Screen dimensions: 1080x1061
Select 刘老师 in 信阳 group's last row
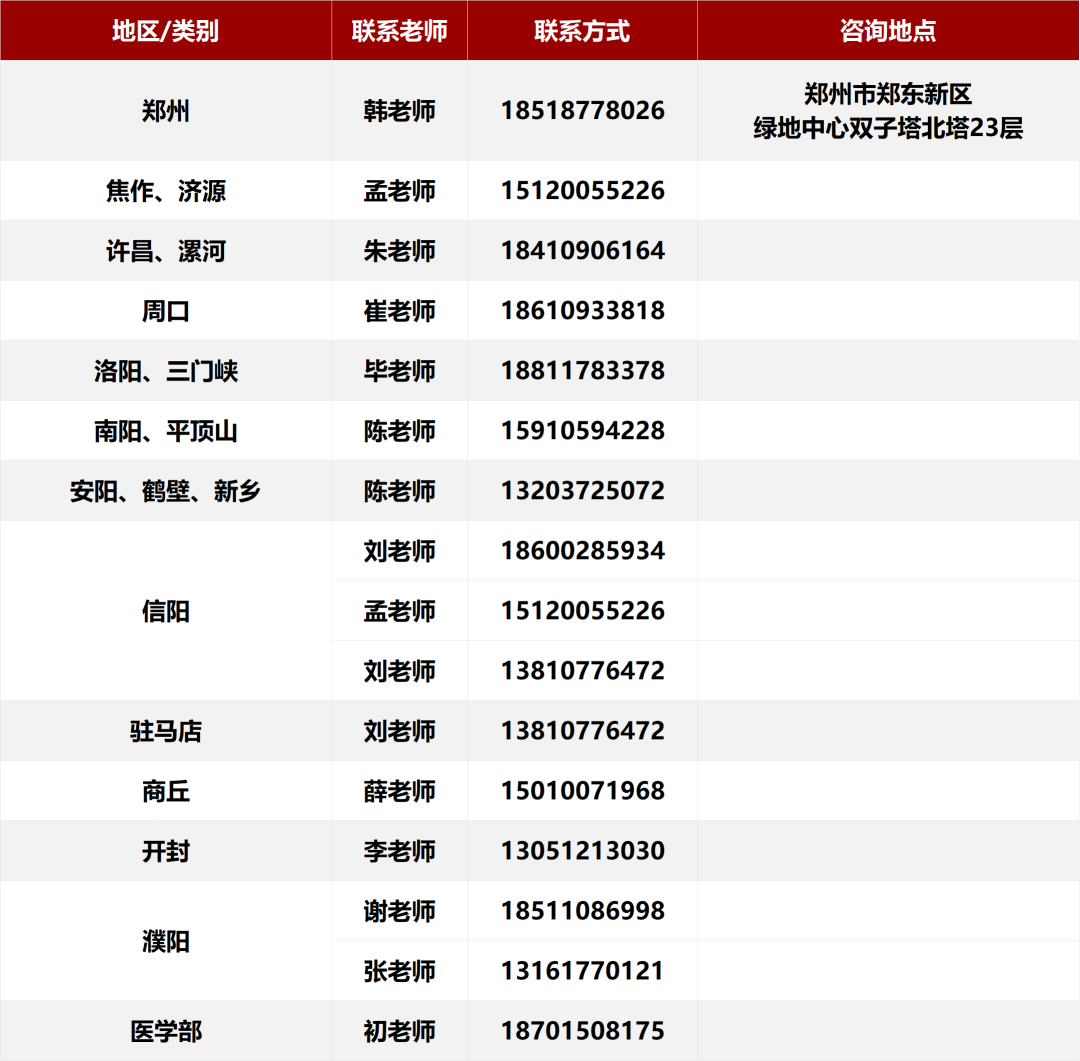click(x=399, y=671)
